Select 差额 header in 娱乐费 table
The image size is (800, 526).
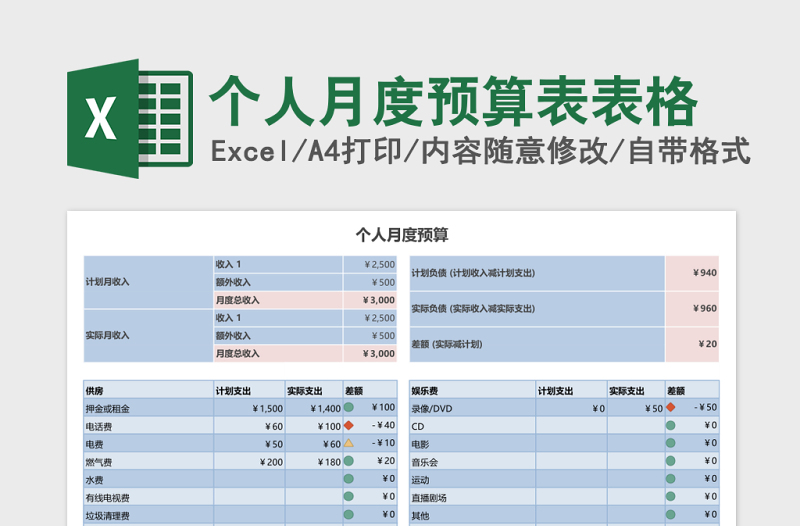click(x=692, y=390)
